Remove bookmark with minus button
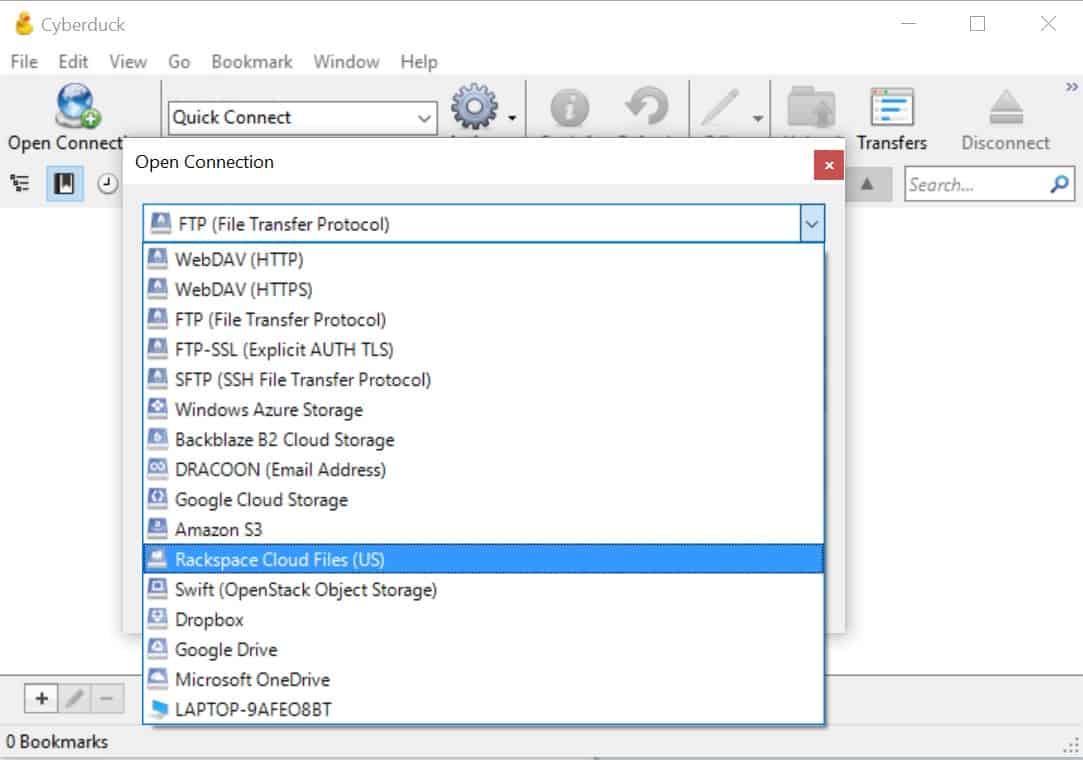The width and height of the screenshot is (1083, 760). 107,698
